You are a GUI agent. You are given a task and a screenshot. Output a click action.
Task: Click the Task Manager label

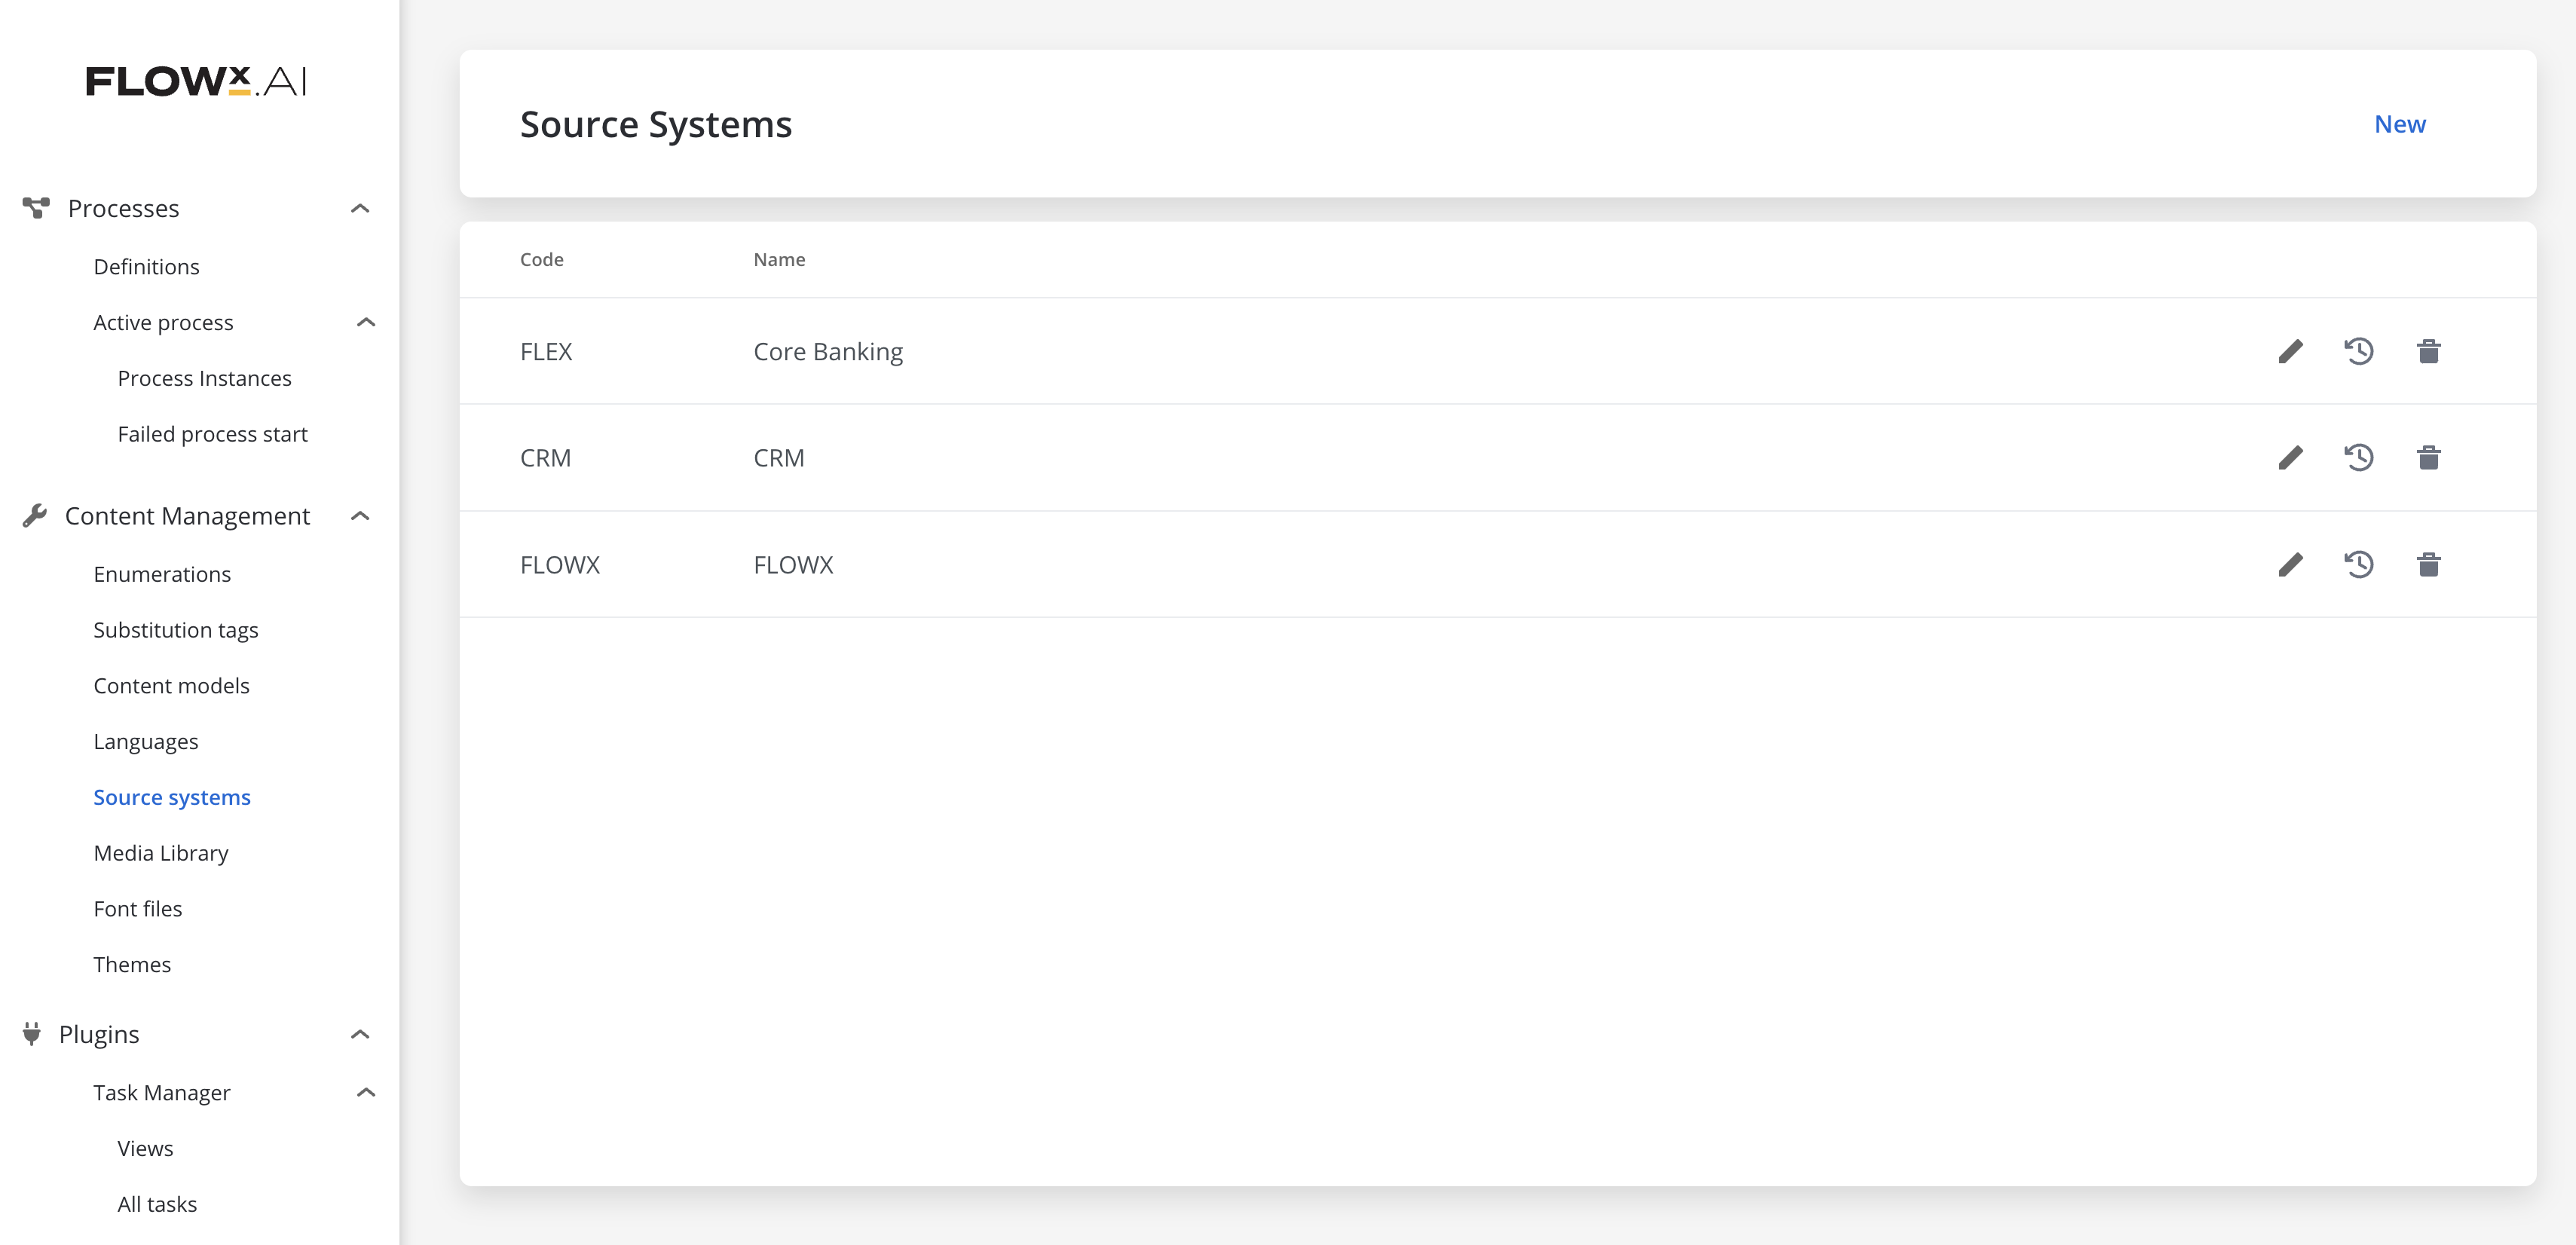[161, 1092]
